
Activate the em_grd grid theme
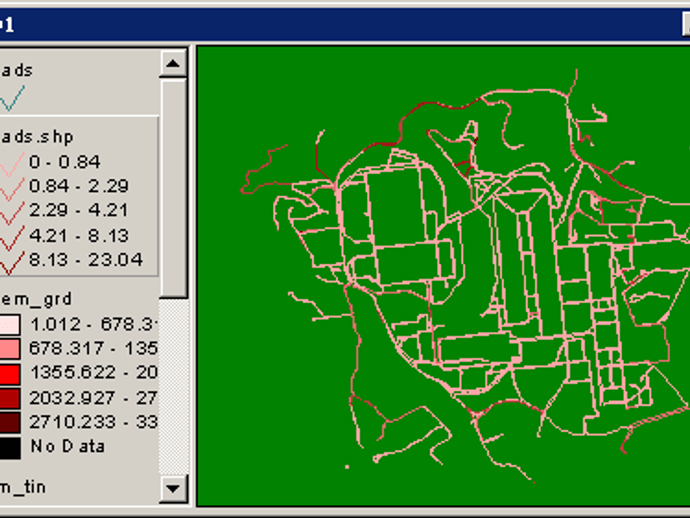36,300
